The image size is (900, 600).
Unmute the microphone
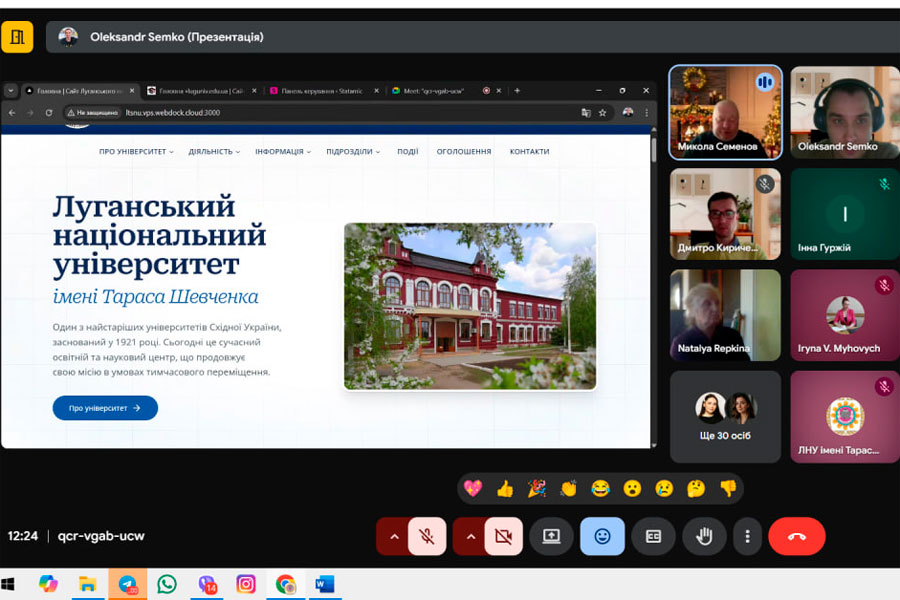click(x=427, y=536)
